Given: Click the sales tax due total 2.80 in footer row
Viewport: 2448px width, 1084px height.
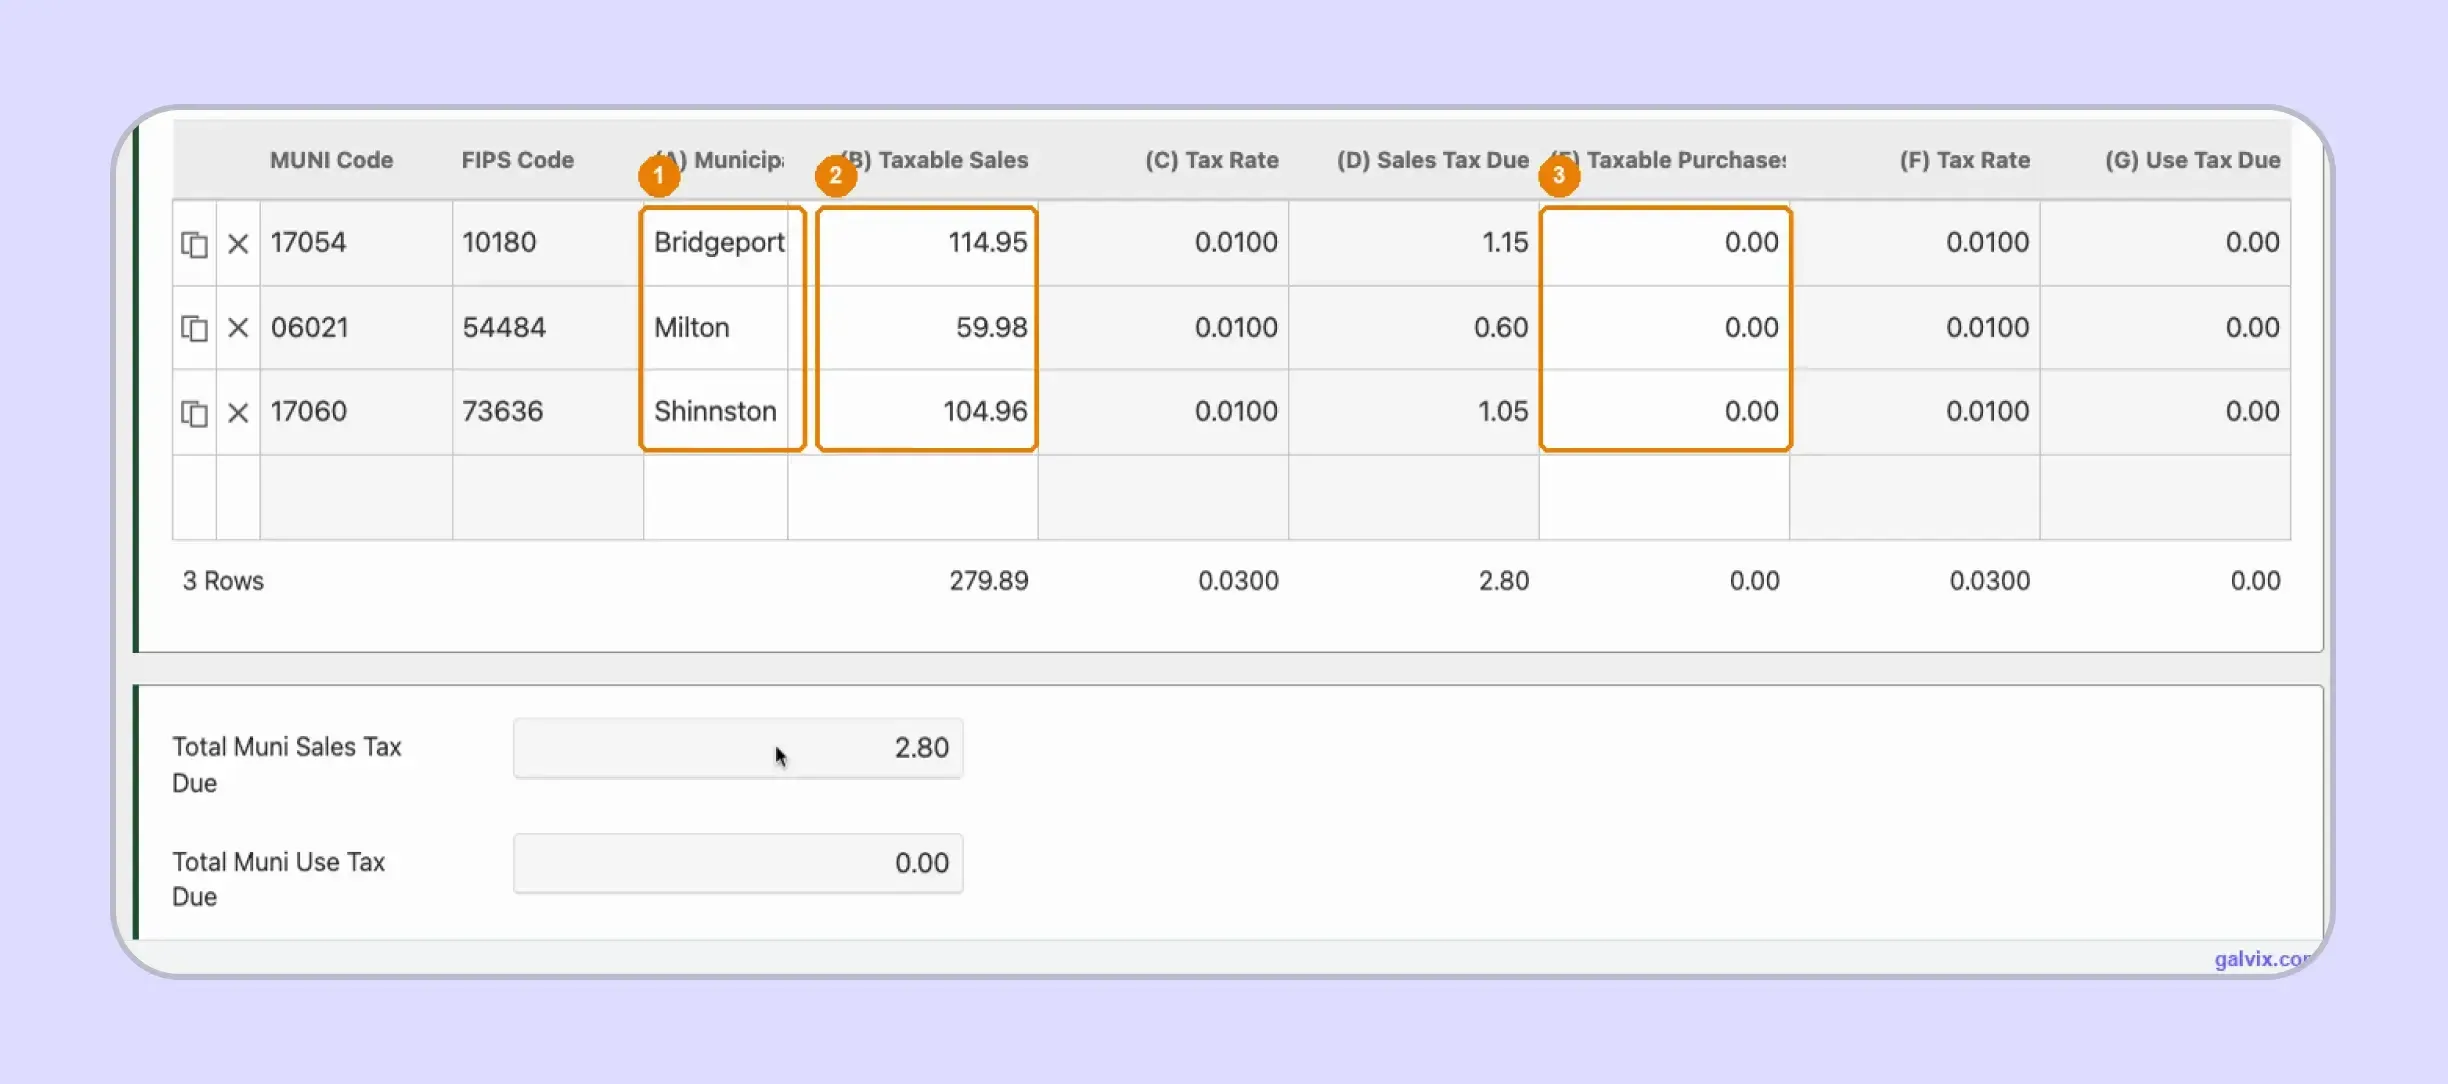Looking at the screenshot, I should pyautogui.click(x=1503, y=581).
